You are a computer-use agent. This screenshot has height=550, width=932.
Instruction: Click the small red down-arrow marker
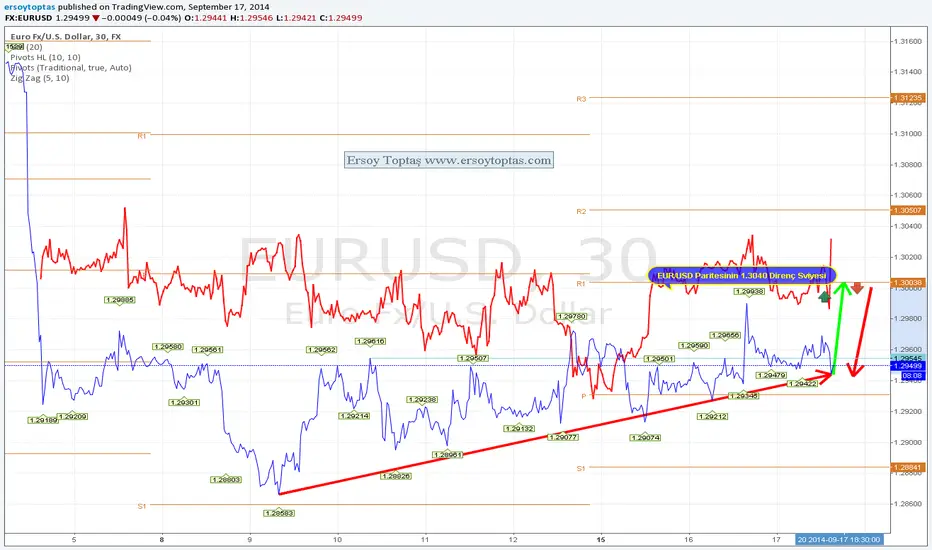point(857,288)
